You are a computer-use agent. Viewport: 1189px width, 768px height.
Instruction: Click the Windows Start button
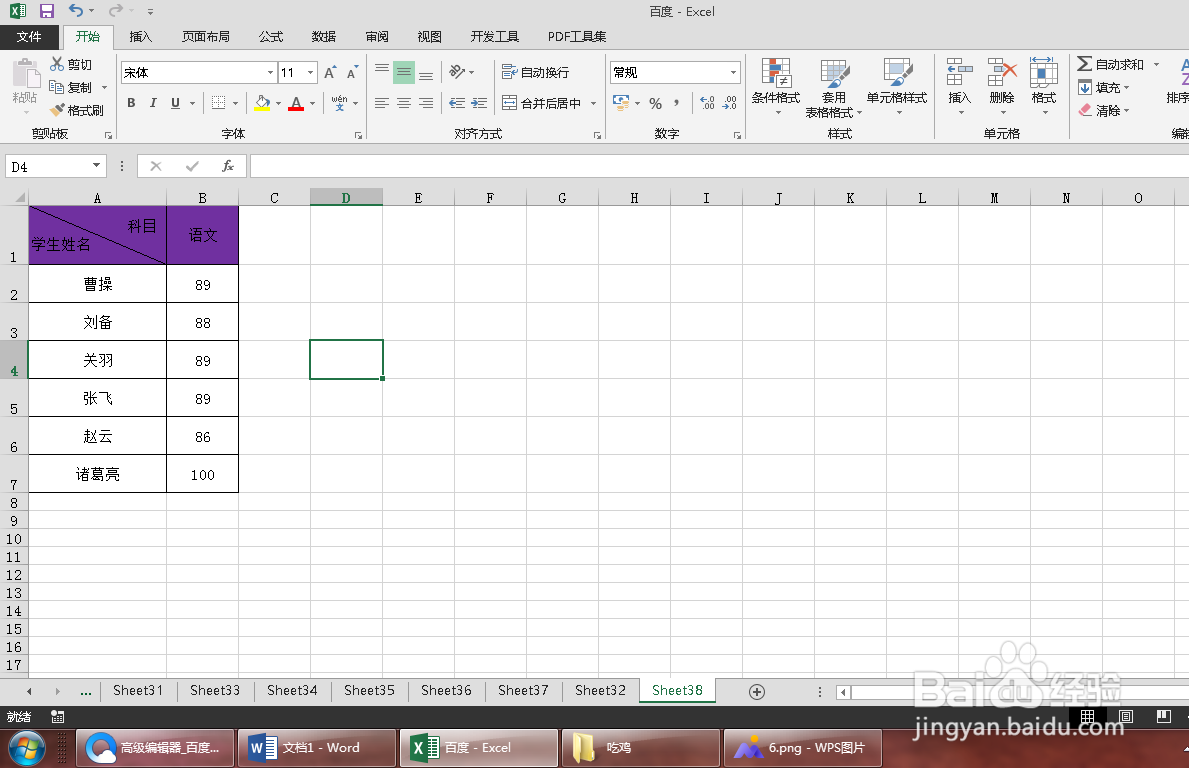26,748
